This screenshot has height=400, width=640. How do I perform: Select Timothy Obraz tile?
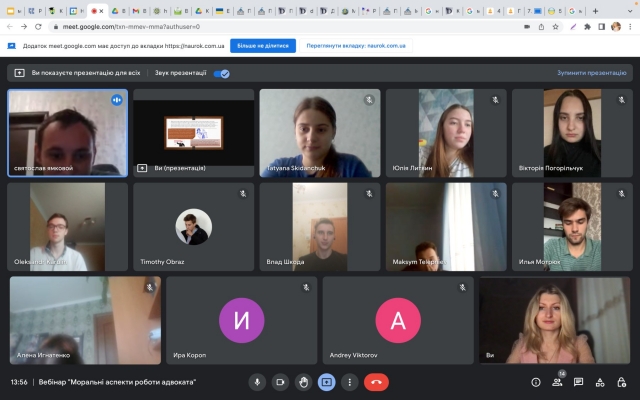click(193, 227)
